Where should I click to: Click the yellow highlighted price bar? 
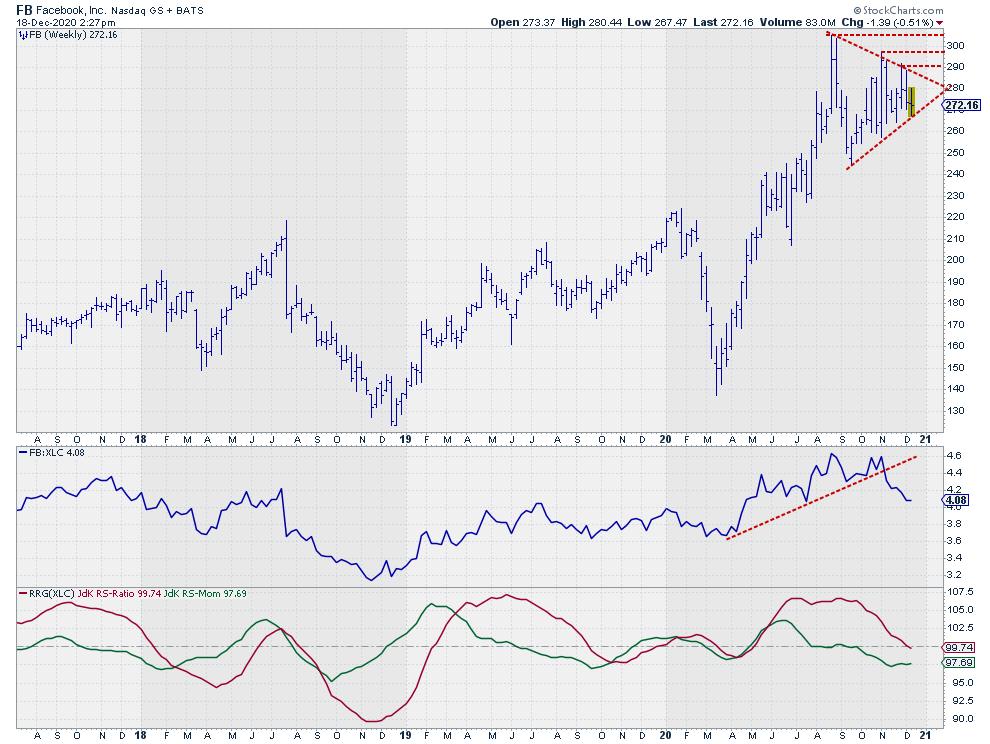(x=911, y=103)
